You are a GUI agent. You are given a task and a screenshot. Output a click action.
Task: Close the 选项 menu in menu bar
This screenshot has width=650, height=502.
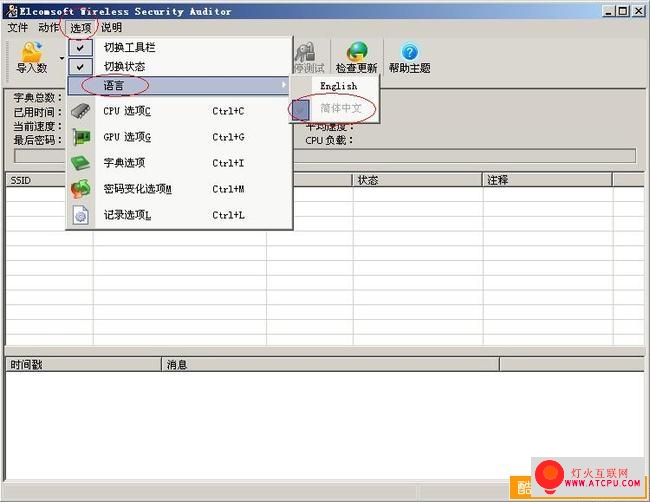point(80,28)
